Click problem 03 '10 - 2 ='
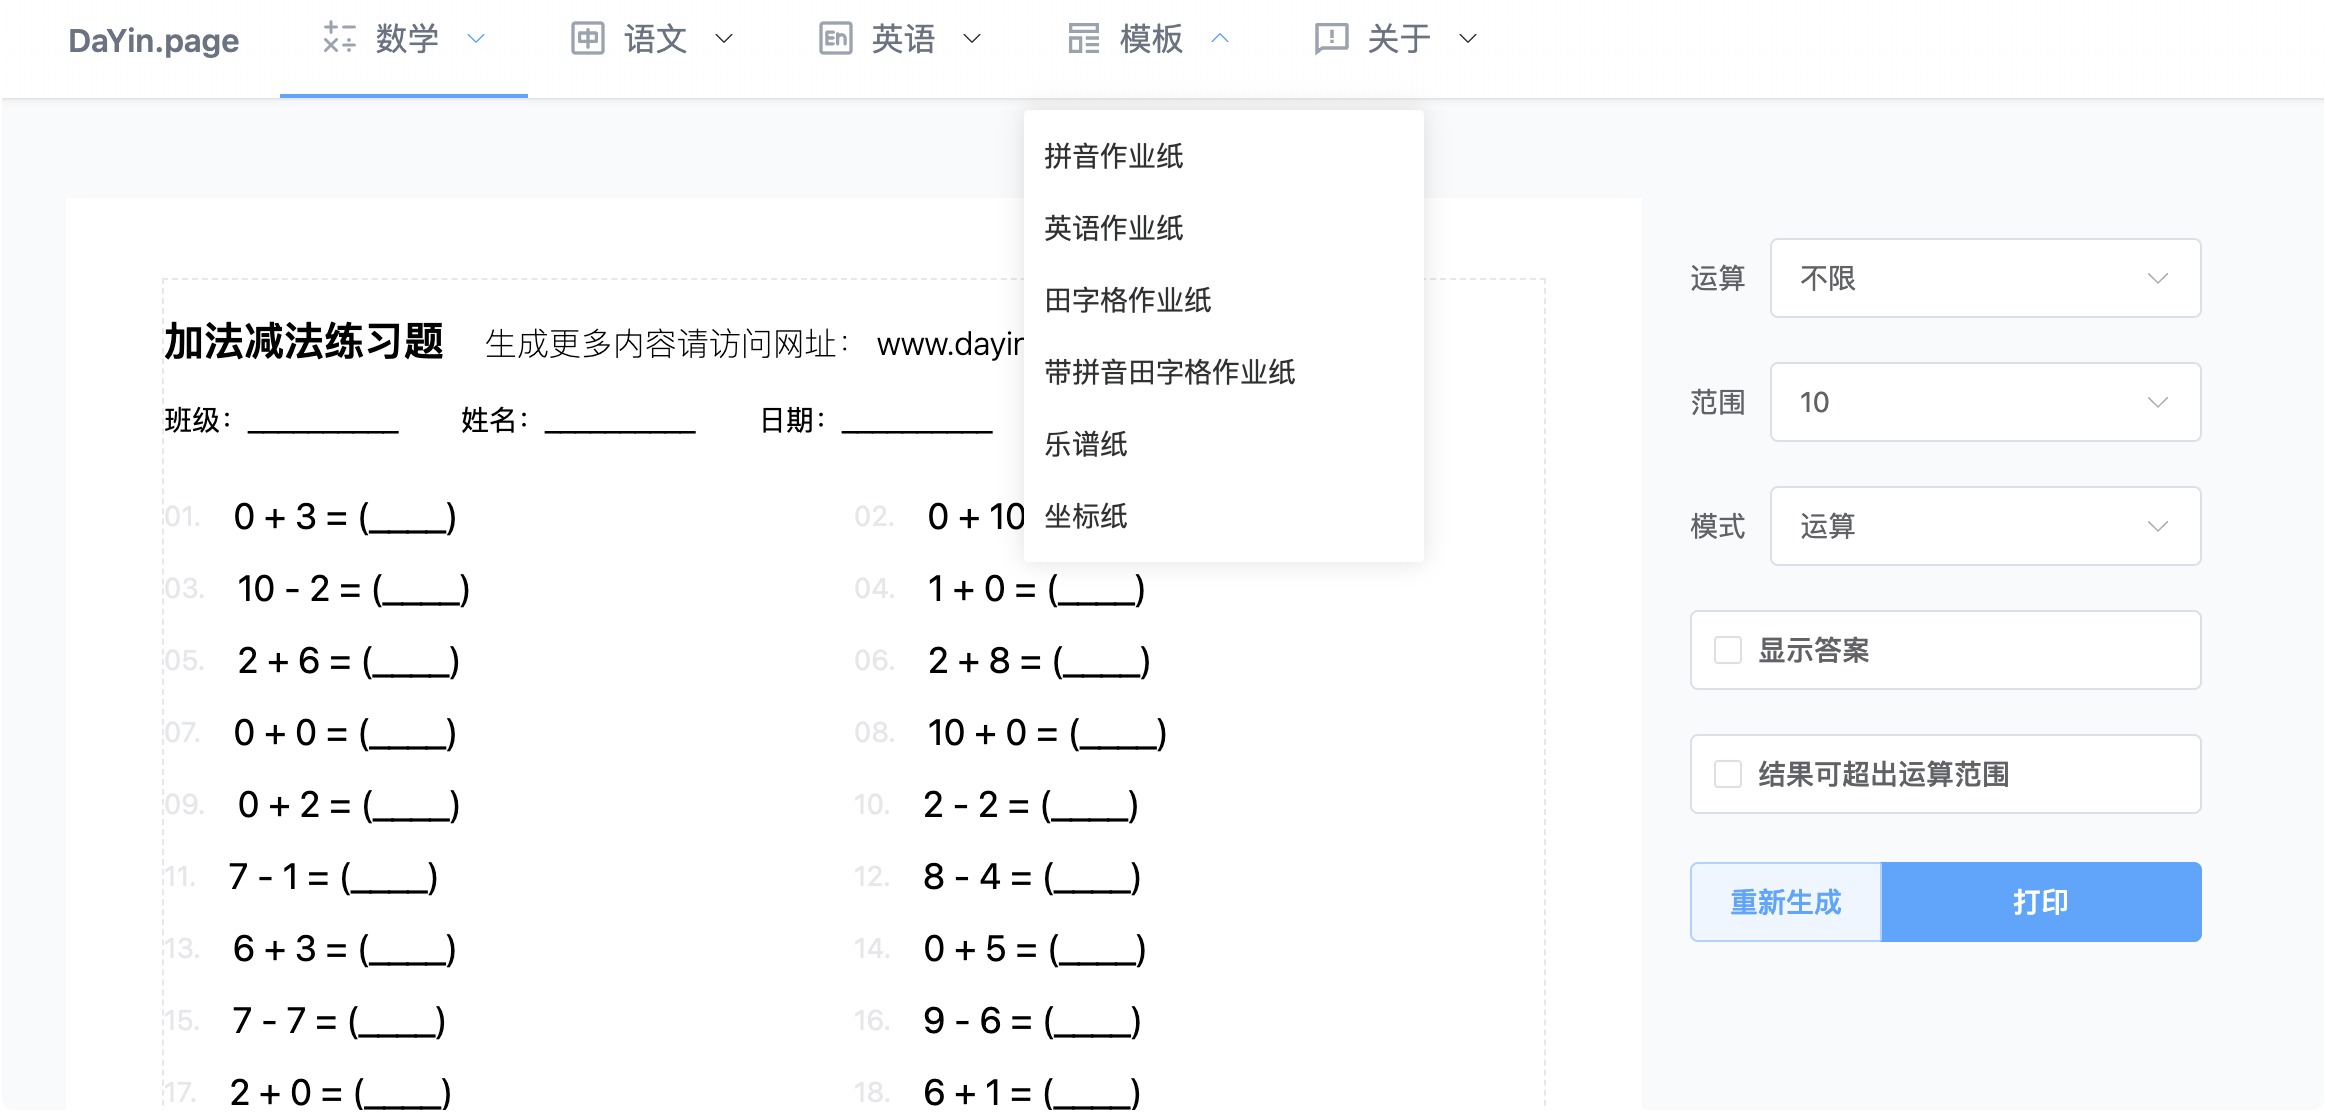Screen dimensions: 2326x1112 pos(353,589)
